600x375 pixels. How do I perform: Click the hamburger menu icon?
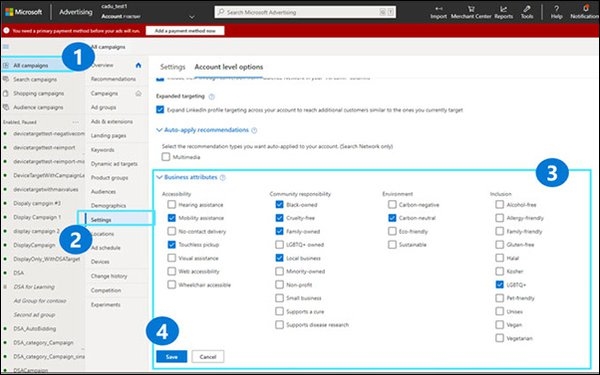pos(6,47)
